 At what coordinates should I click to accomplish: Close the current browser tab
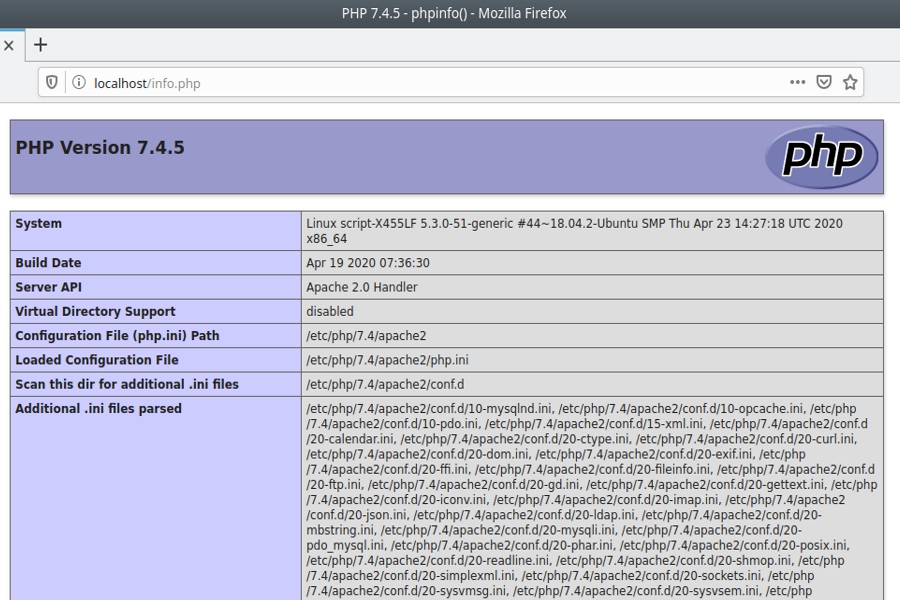tap(9, 45)
